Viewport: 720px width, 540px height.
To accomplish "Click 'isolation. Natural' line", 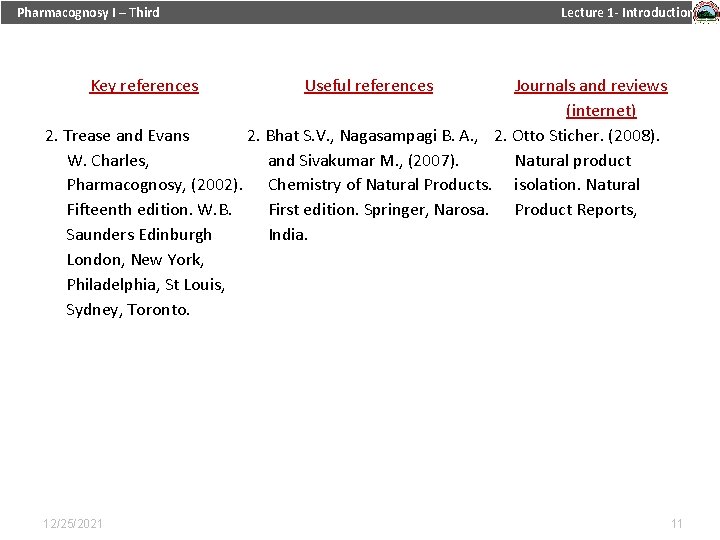I will 577,185.
